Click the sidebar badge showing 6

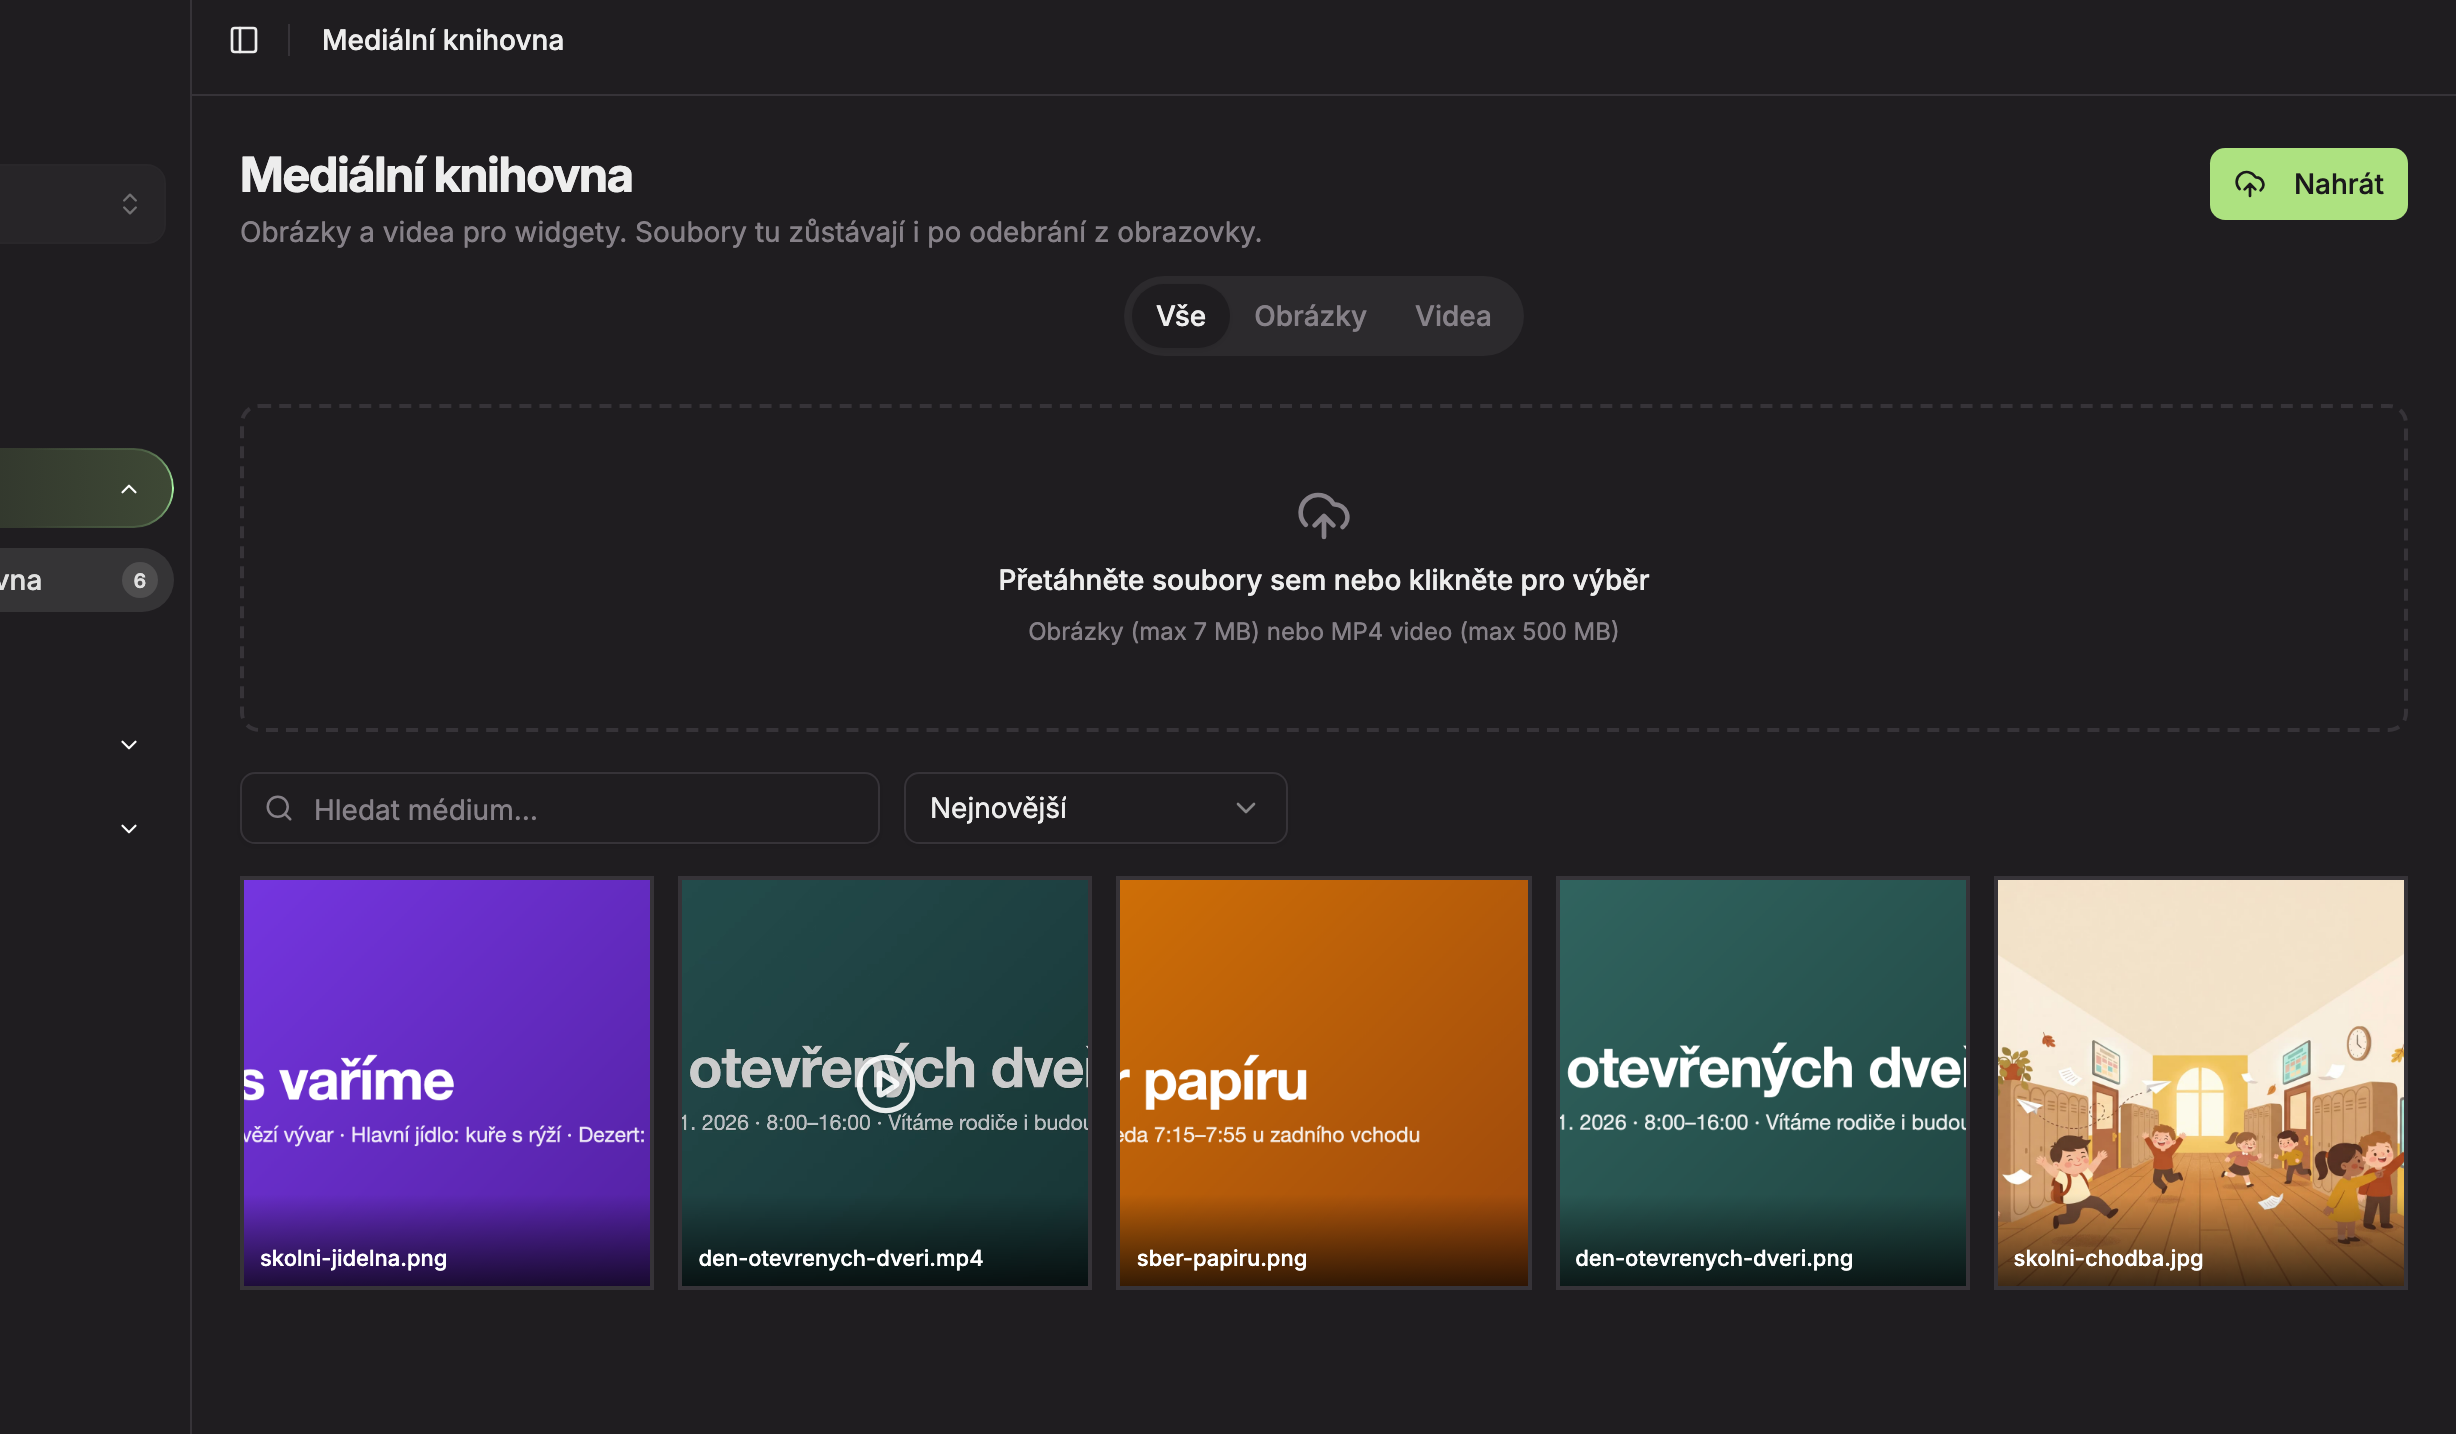click(140, 580)
